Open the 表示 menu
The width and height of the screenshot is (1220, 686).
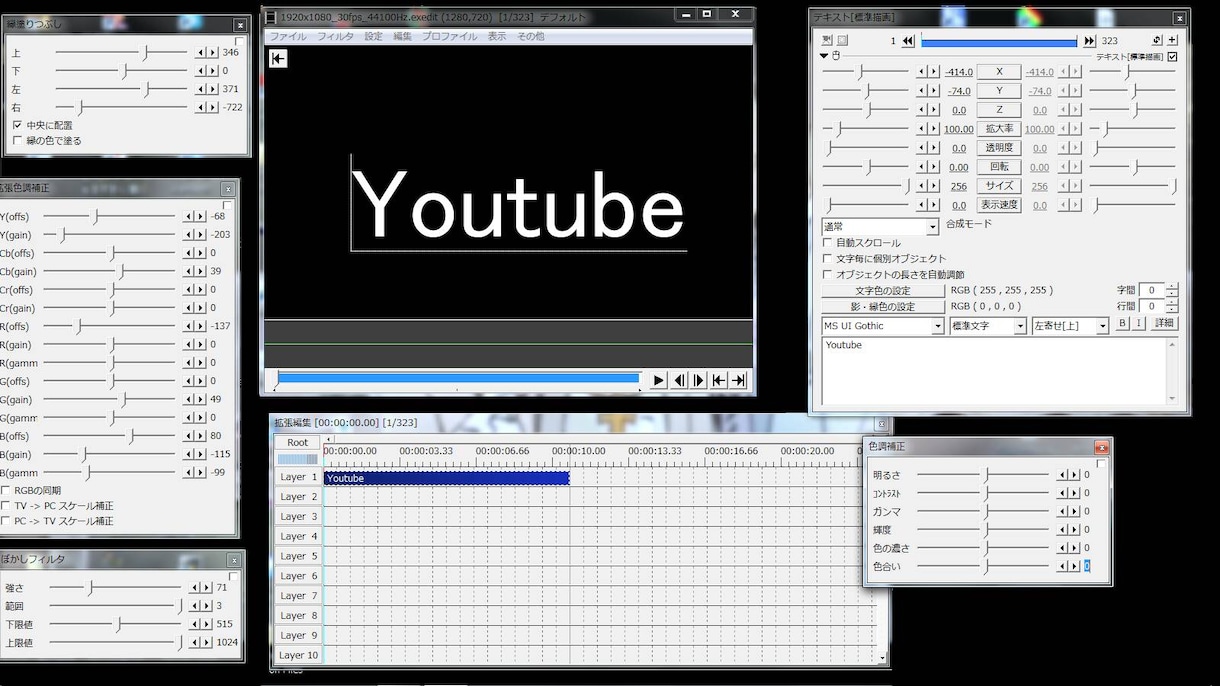(x=497, y=36)
